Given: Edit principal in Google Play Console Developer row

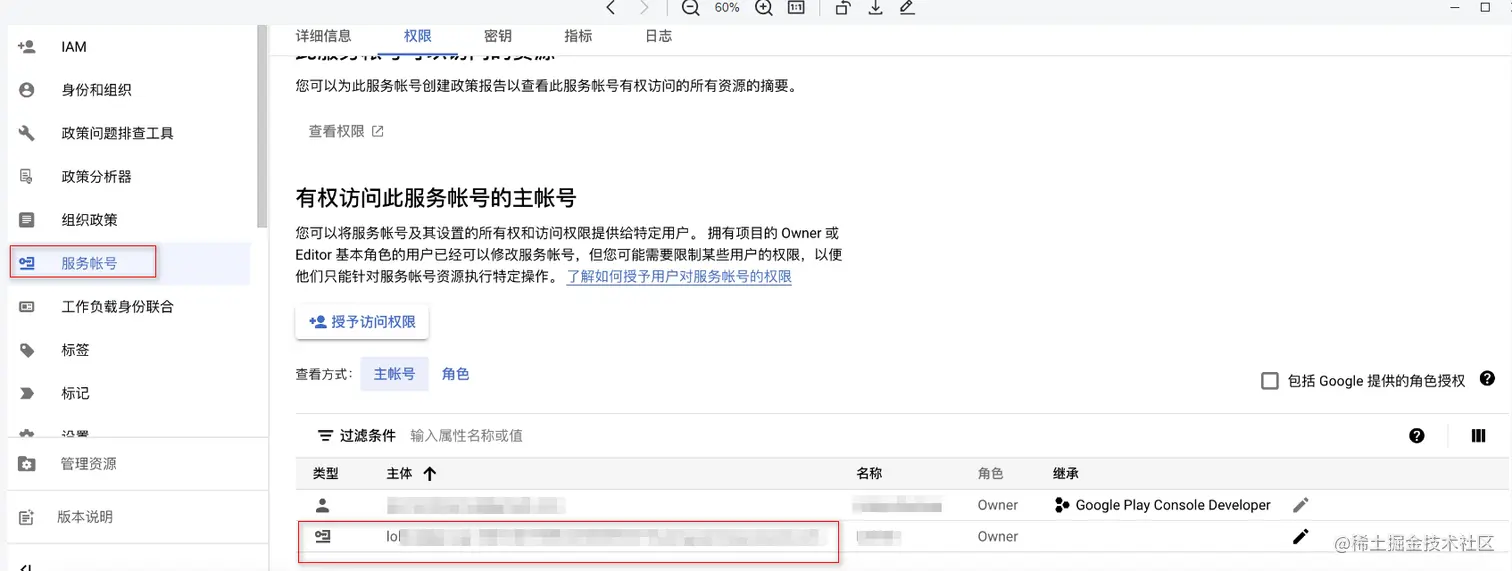Looking at the screenshot, I should click(x=1300, y=505).
